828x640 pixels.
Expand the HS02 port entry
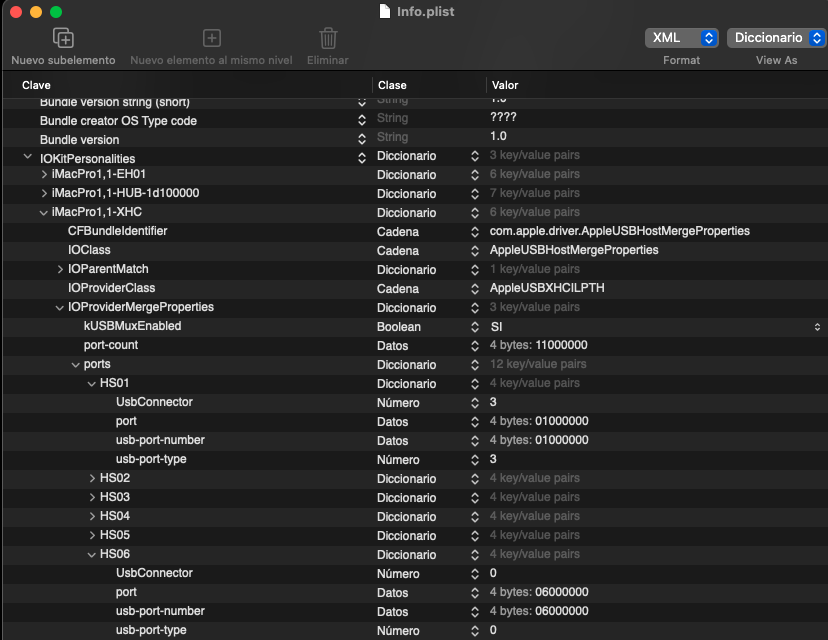tap(92, 478)
